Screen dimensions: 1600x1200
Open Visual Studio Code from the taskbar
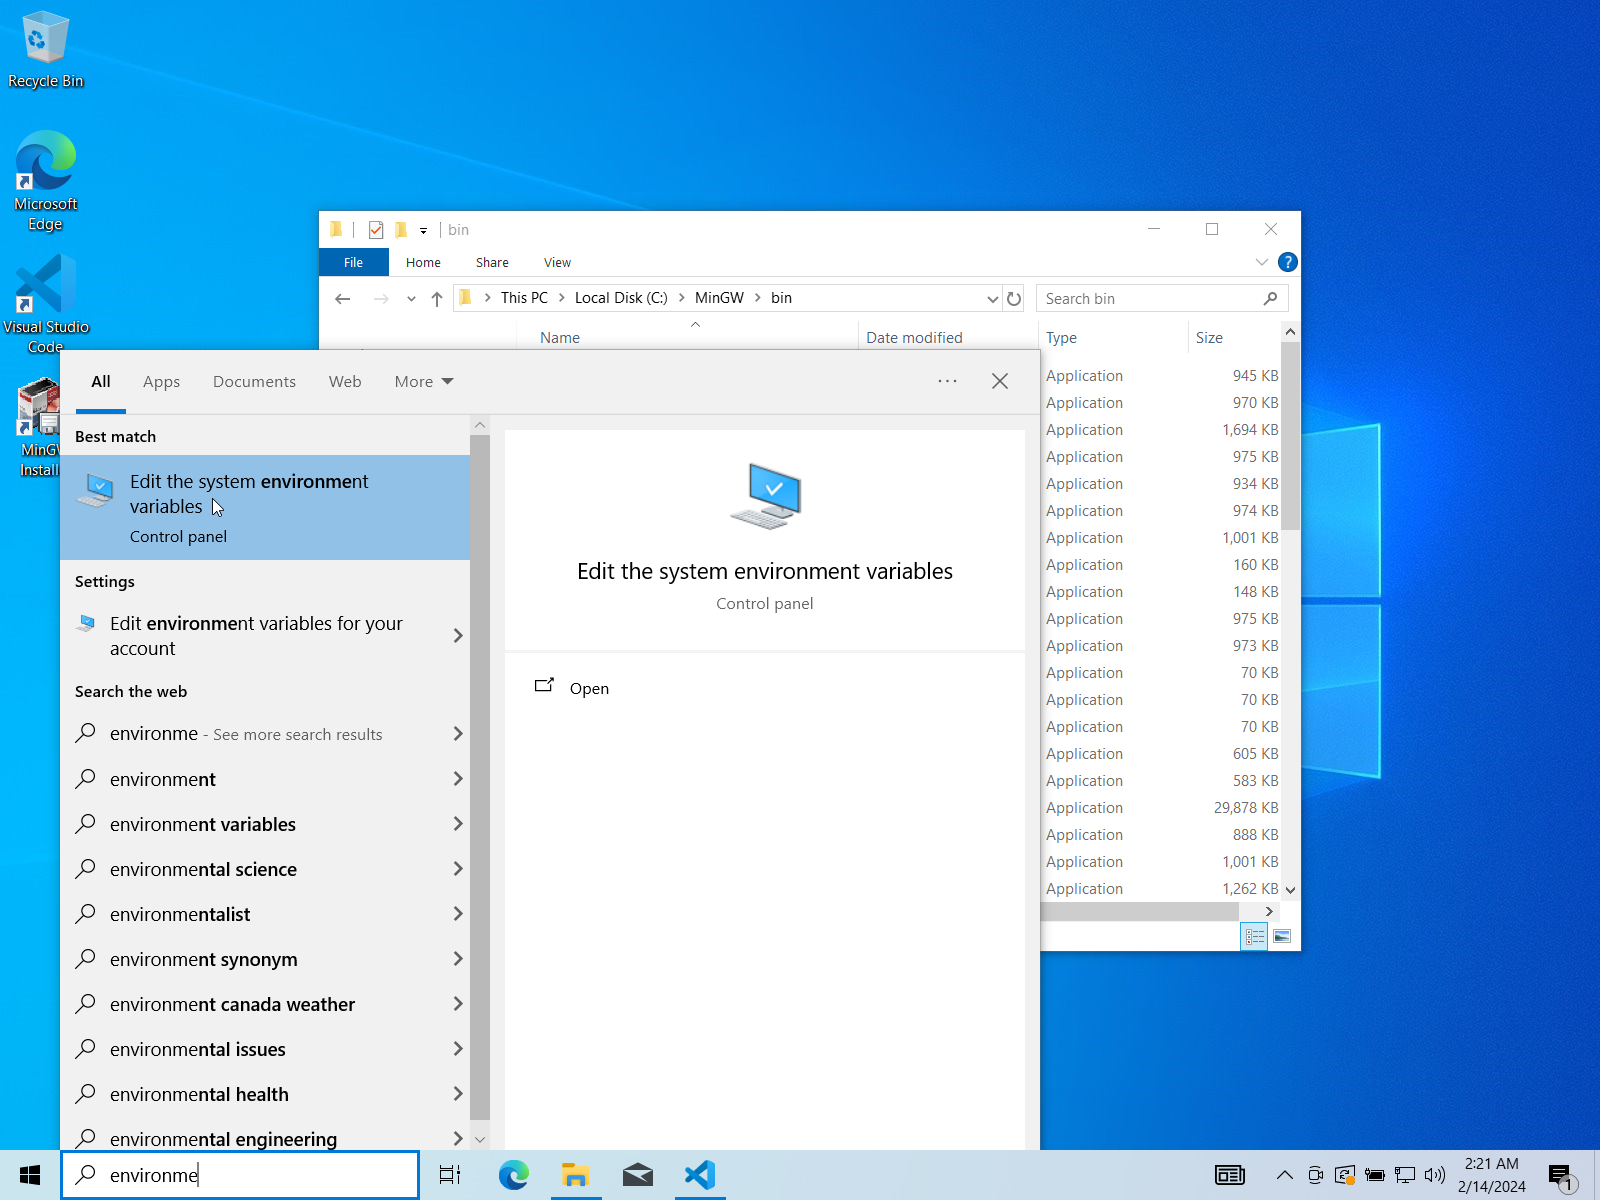[700, 1175]
